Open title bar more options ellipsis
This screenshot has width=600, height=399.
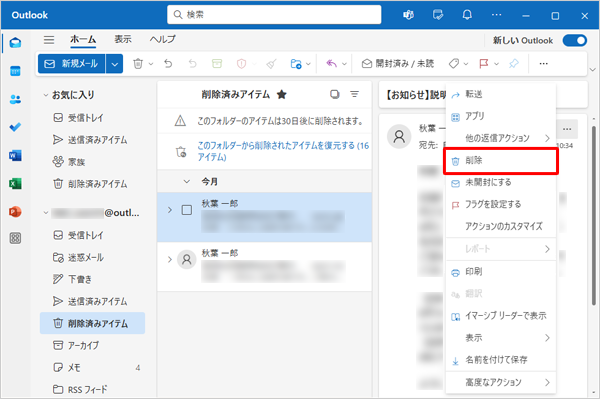496,15
